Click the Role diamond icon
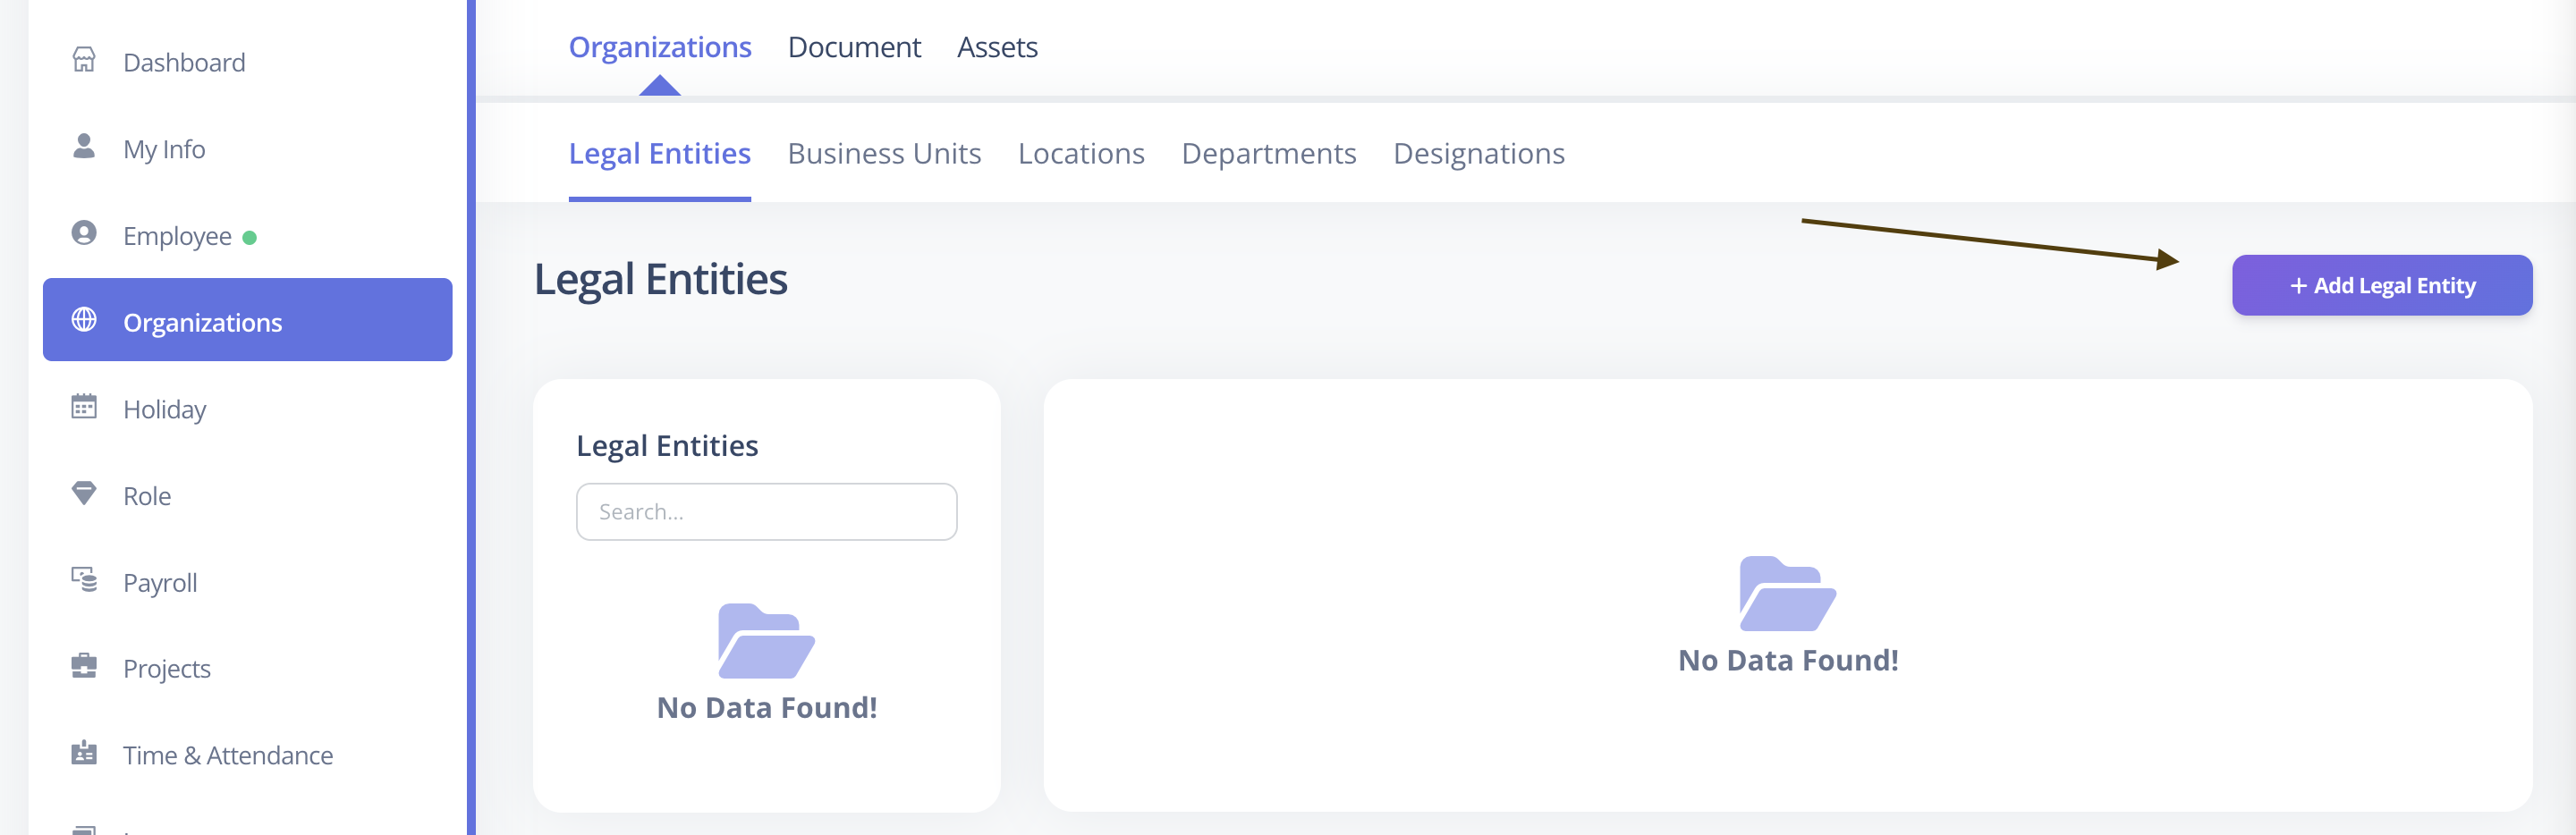The image size is (2576, 835). coord(84,493)
